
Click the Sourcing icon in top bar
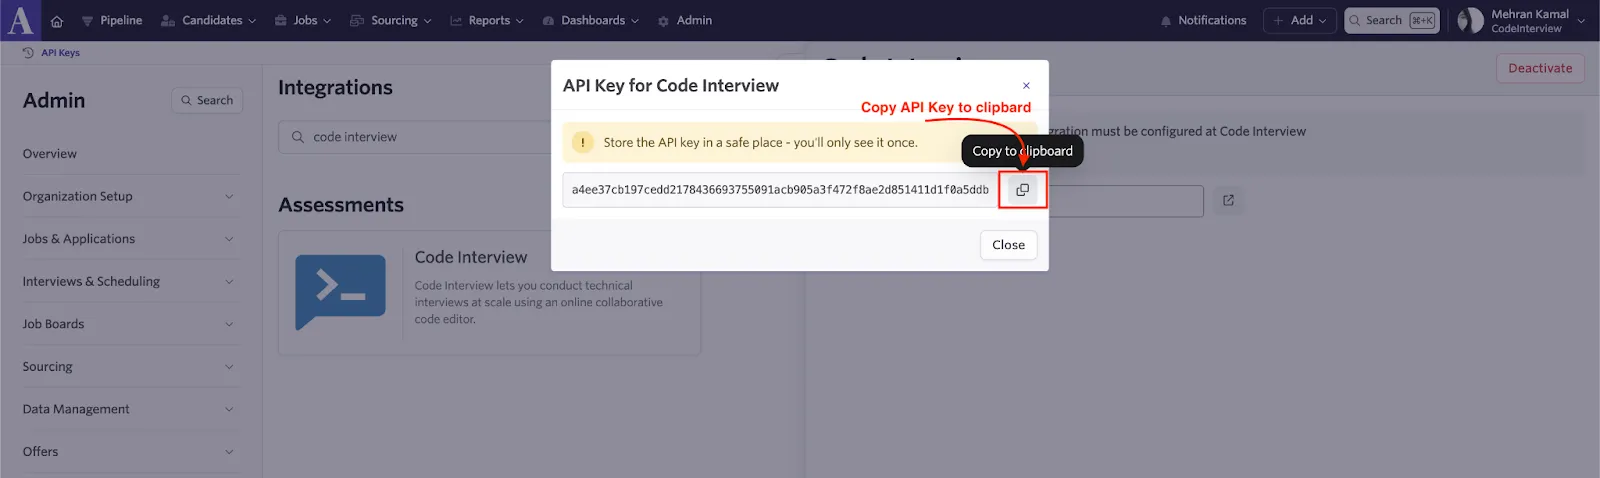[x=357, y=21]
